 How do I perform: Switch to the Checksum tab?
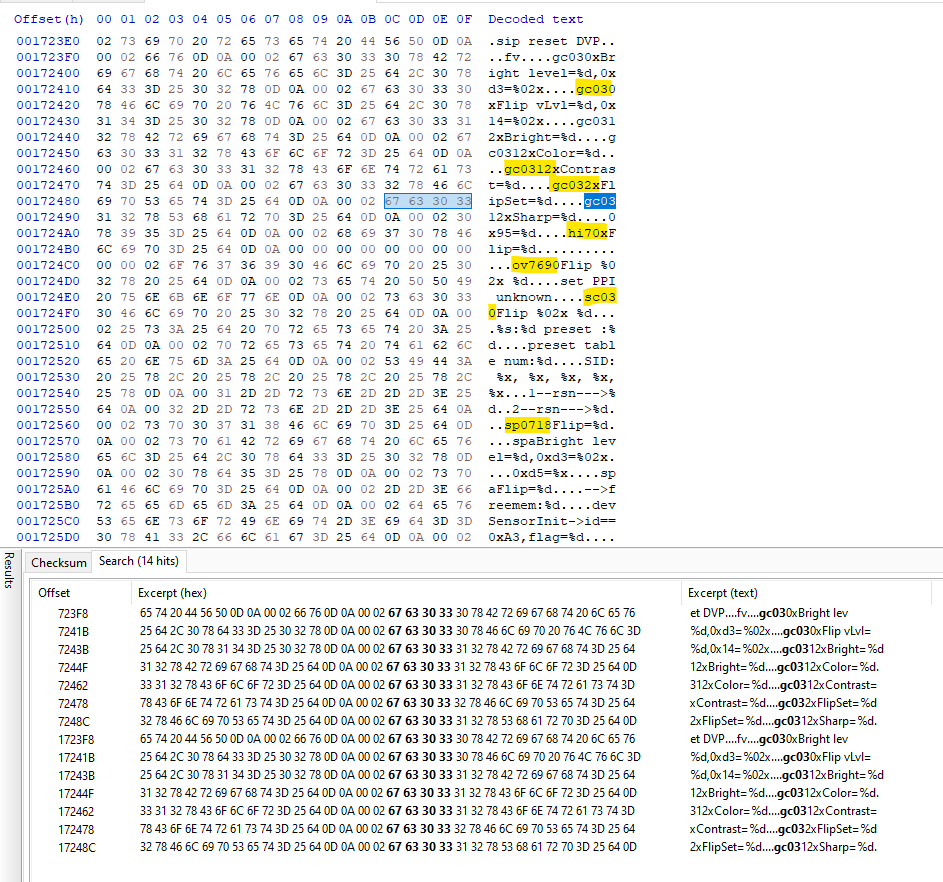coord(58,563)
